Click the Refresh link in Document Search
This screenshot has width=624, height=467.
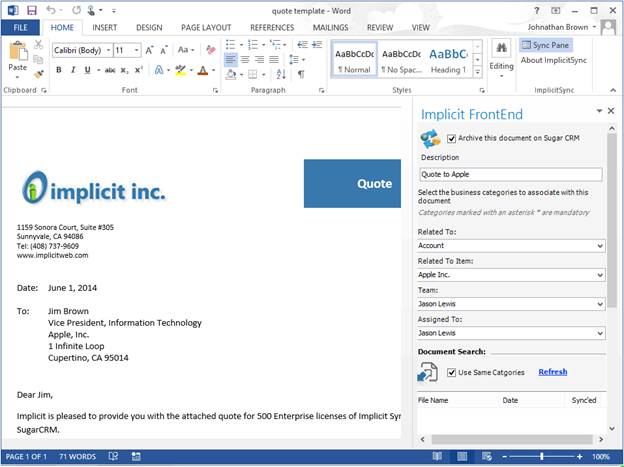[x=552, y=372]
